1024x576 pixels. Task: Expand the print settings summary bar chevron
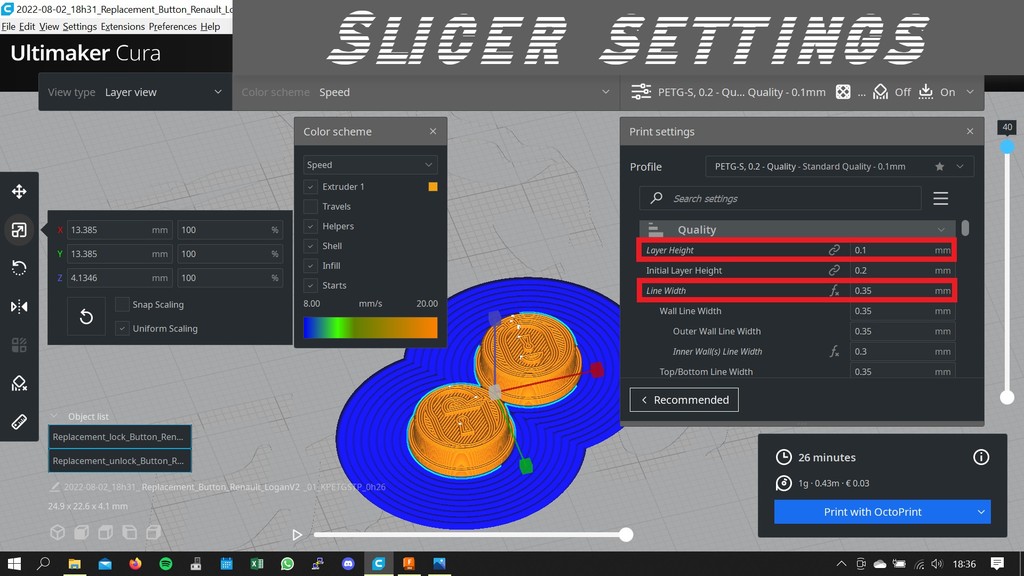970,92
